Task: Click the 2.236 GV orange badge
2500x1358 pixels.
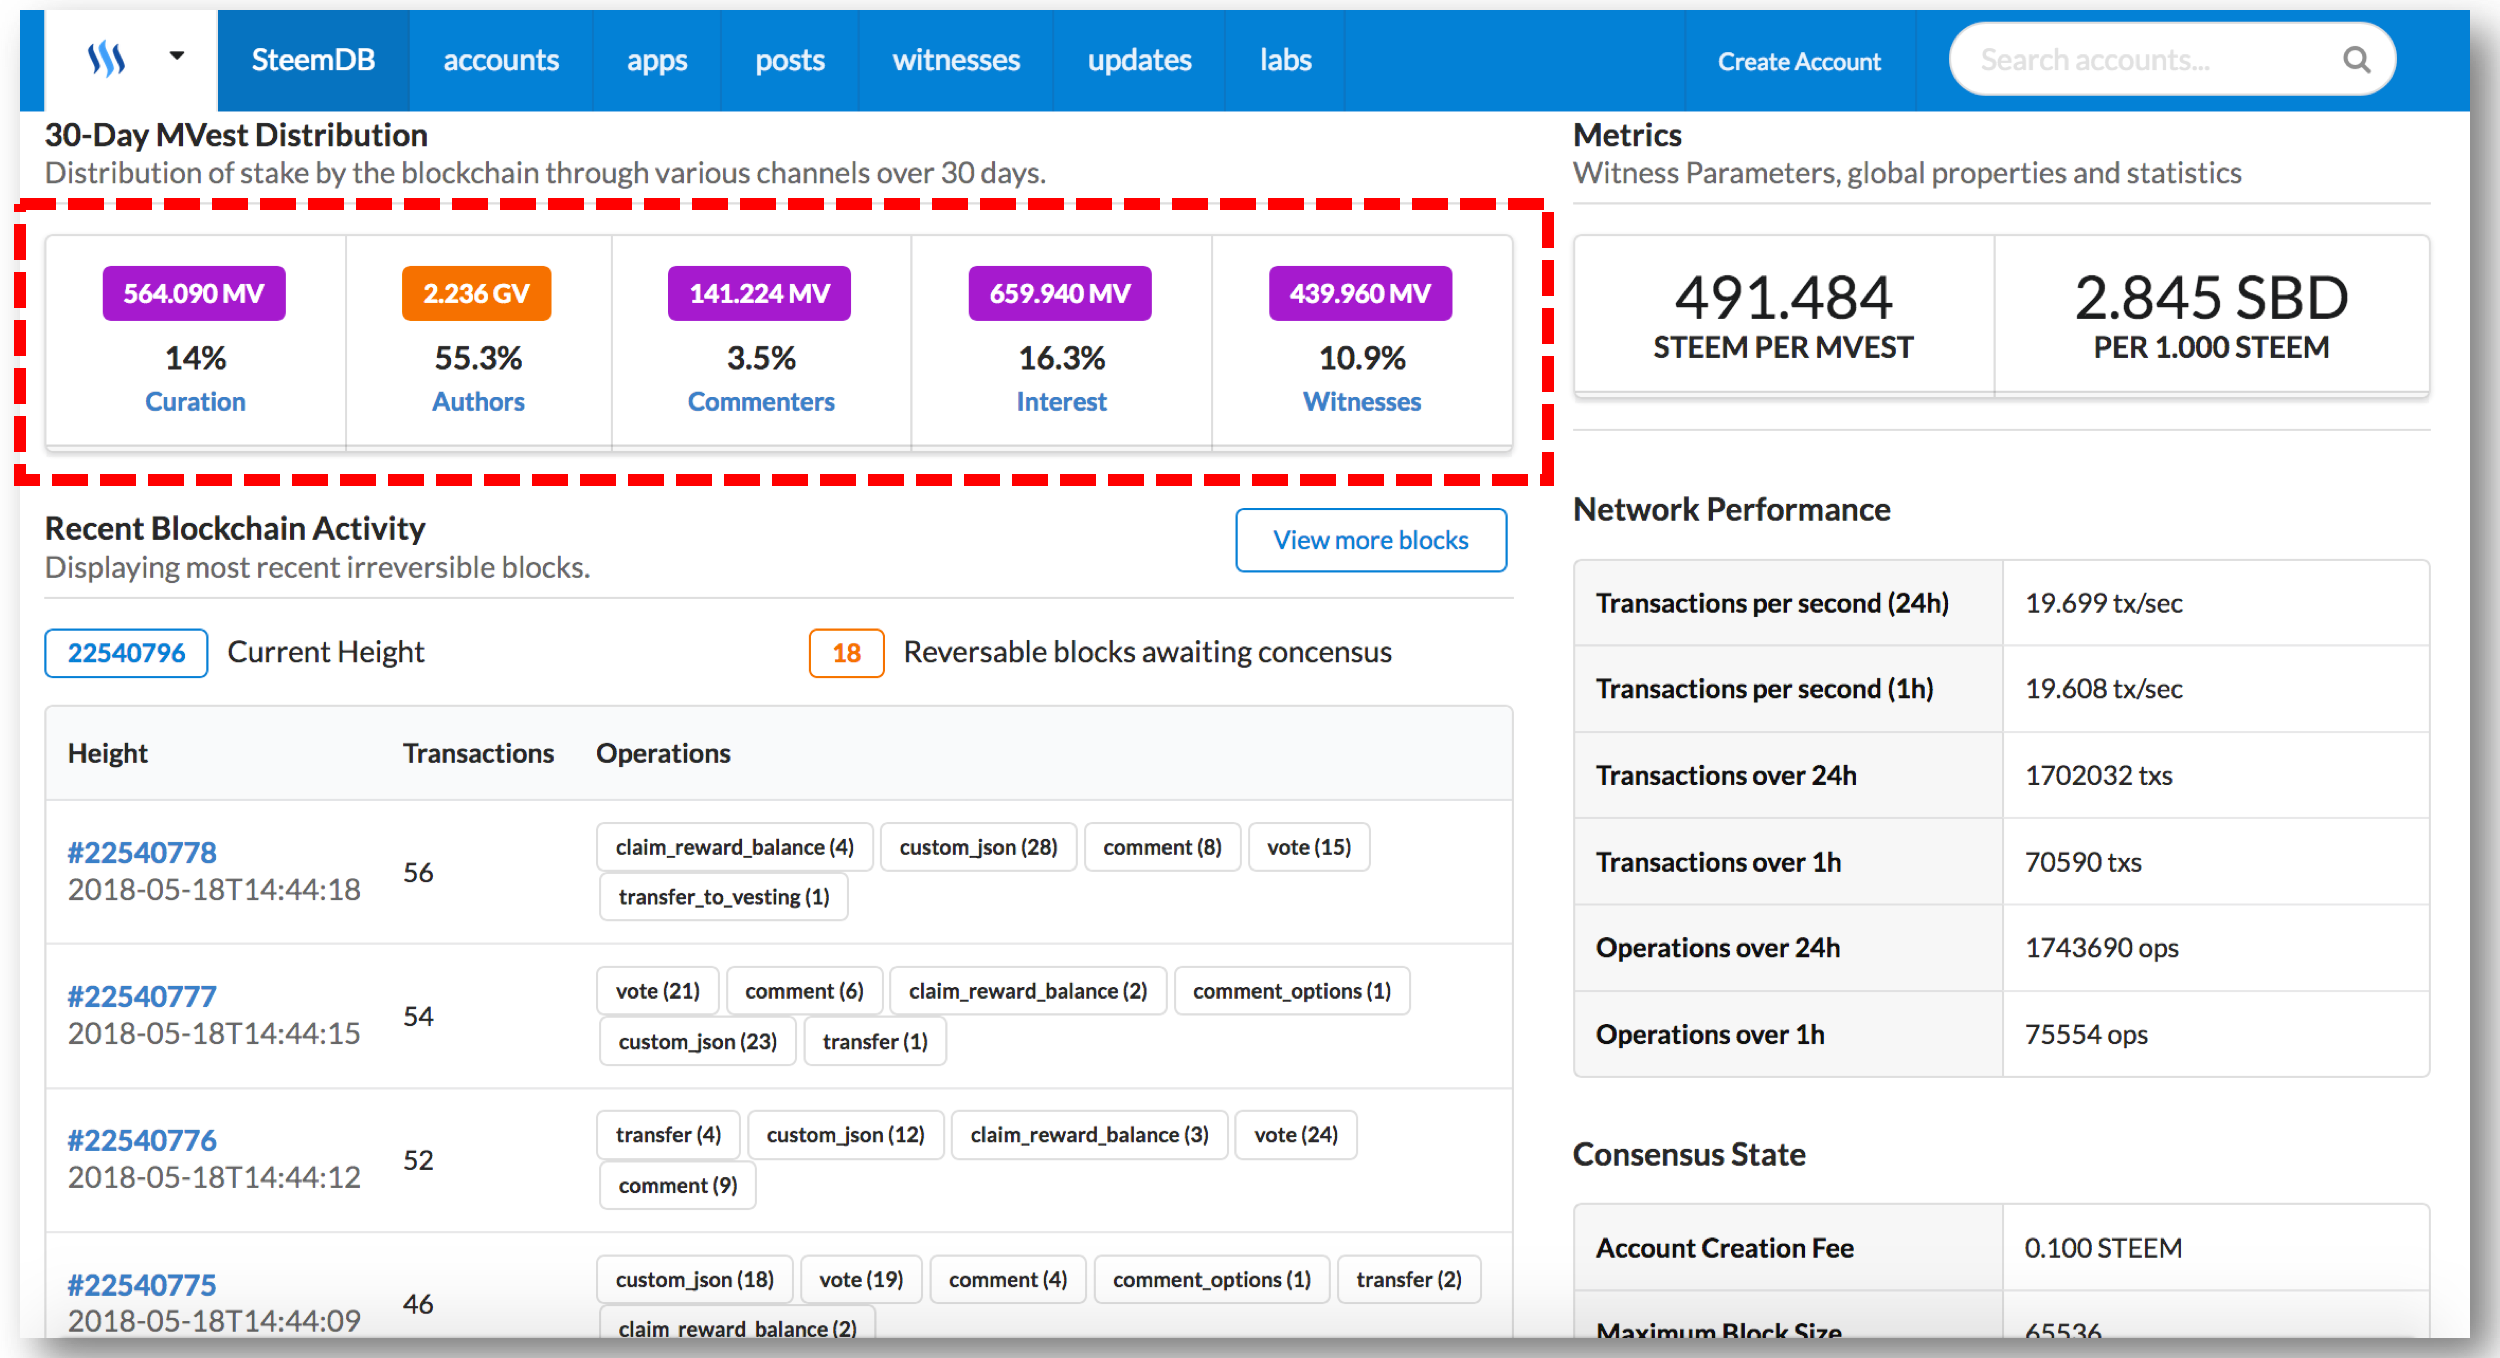Action: (476, 293)
